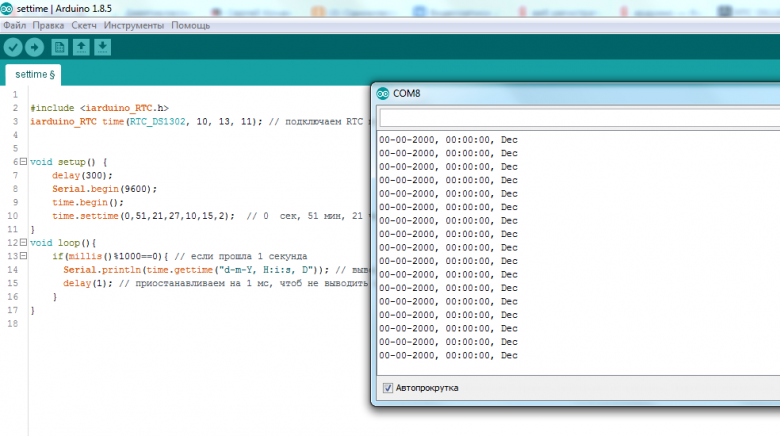Click the Serial.begin(9600); line
The width and height of the screenshot is (780, 436).
[x=104, y=189]
